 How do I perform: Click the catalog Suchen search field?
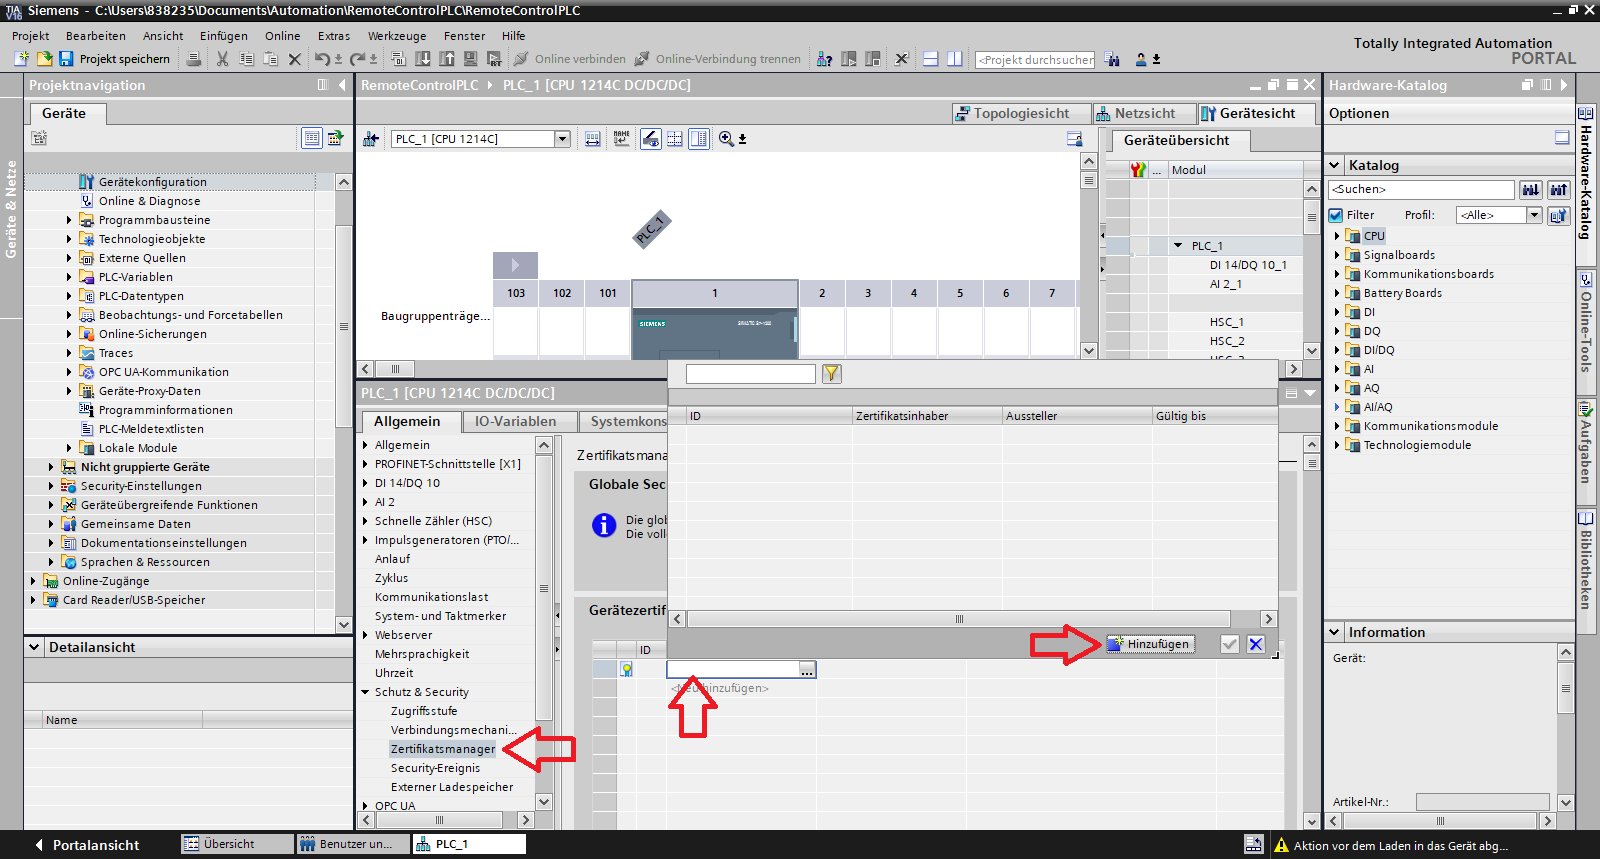[x=1421, y=189]
